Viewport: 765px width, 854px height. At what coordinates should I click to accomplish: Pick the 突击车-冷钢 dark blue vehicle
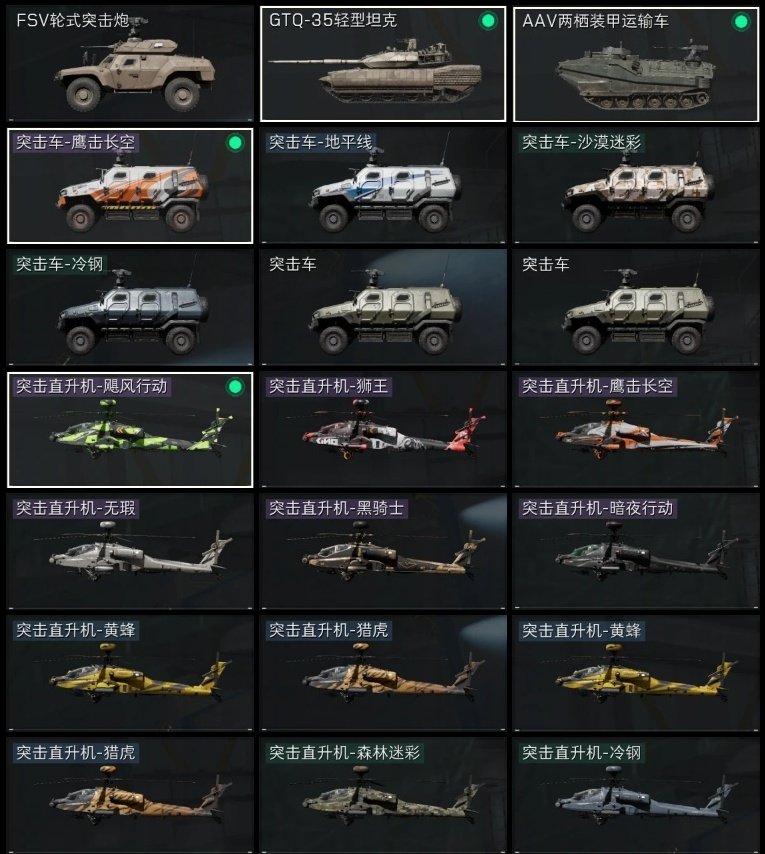(x=130, y=308)
